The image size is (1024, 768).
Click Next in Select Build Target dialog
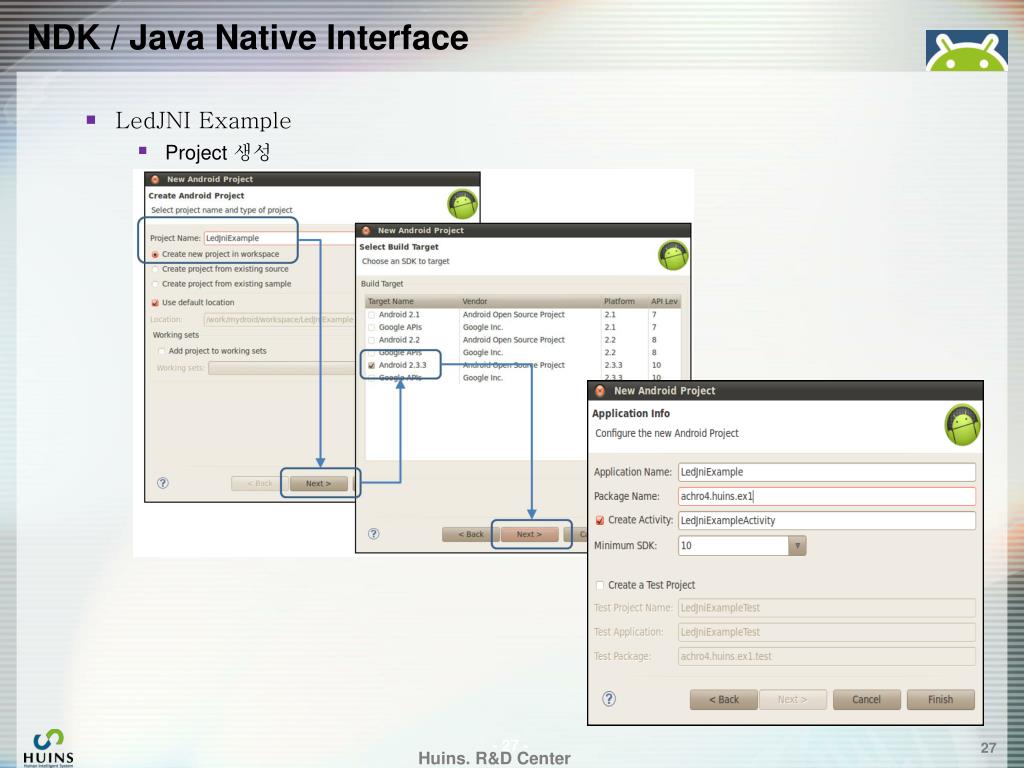[x=530, y=534]
